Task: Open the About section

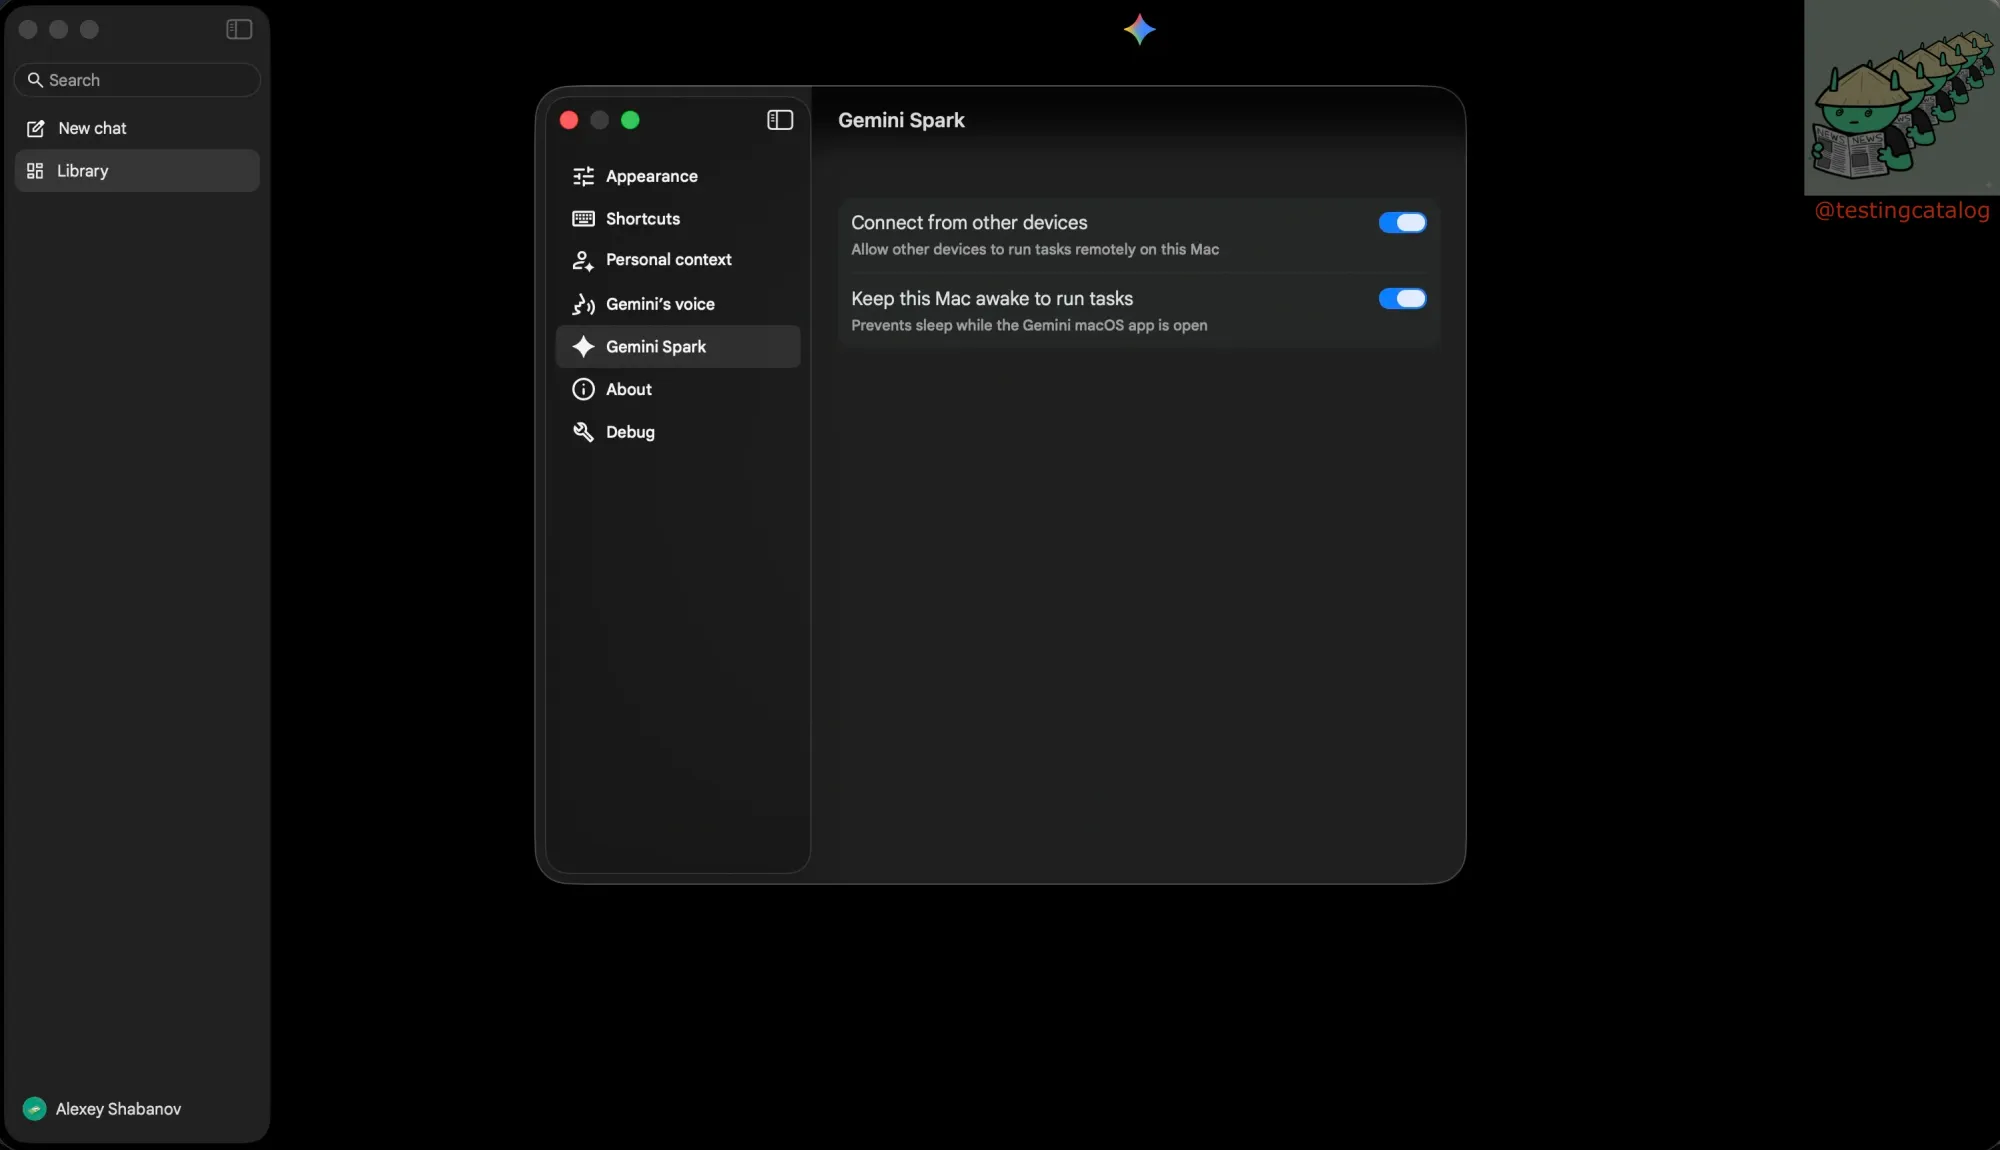Action: pyautogui.click(x=678, y=389)
